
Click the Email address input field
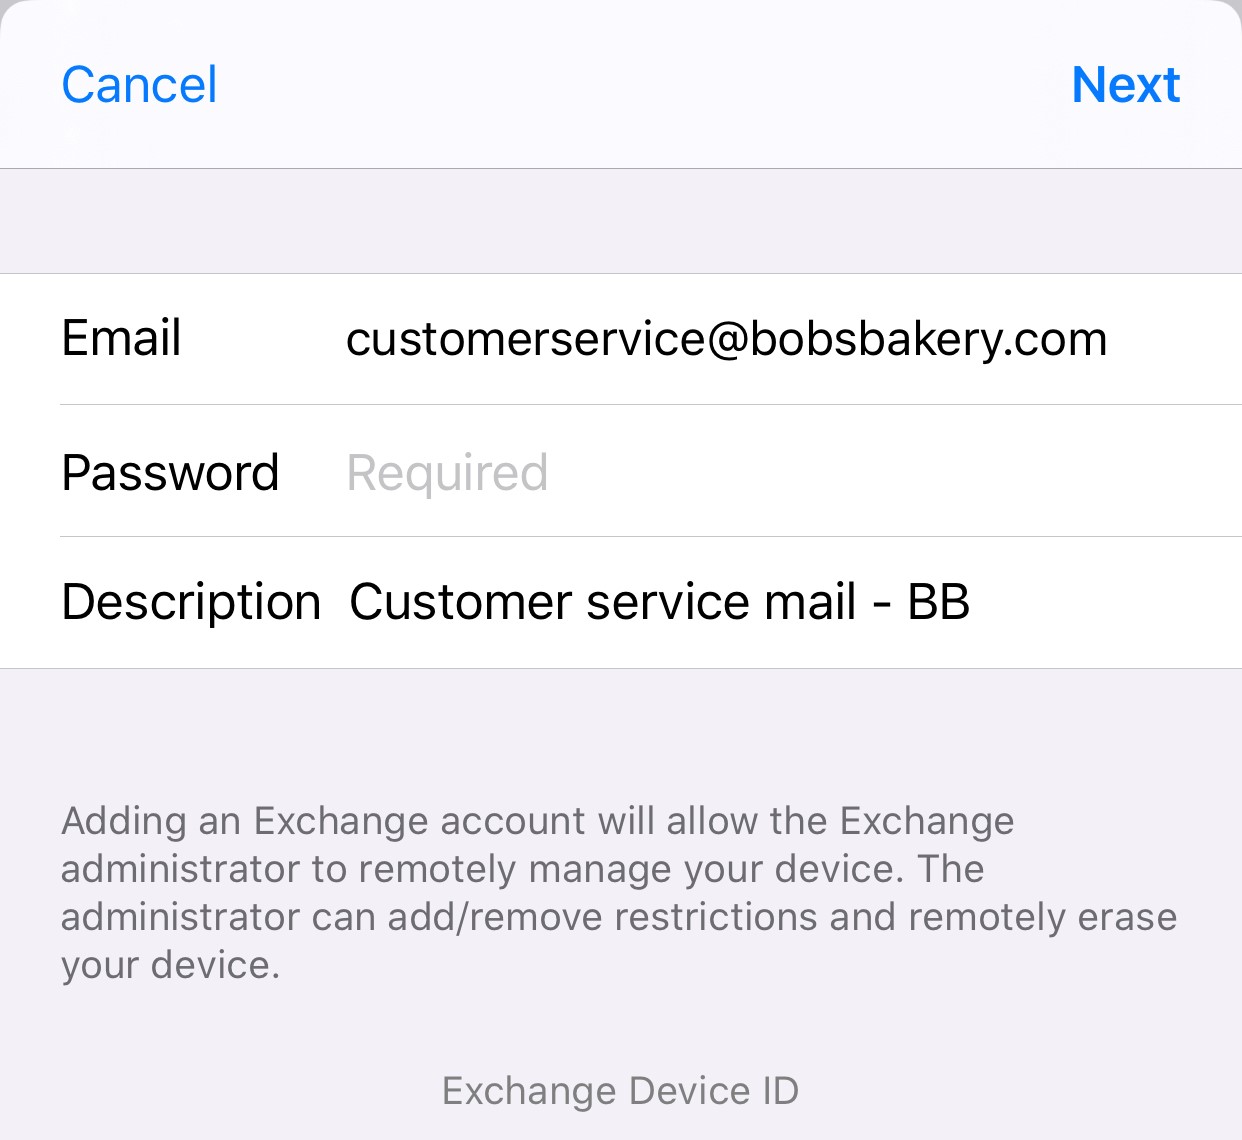click(x=726, y=339)
